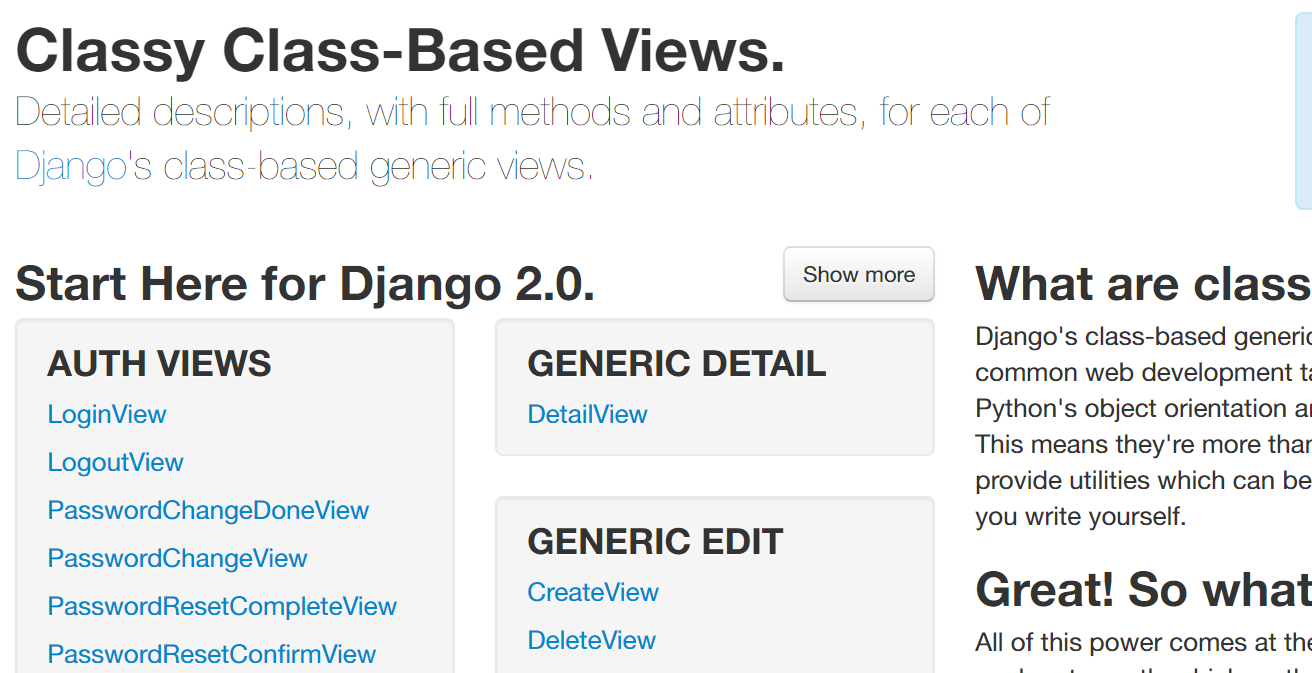Click the Show more button
This screenshot has height=673, width=1312.
click(x=858, y=274)
